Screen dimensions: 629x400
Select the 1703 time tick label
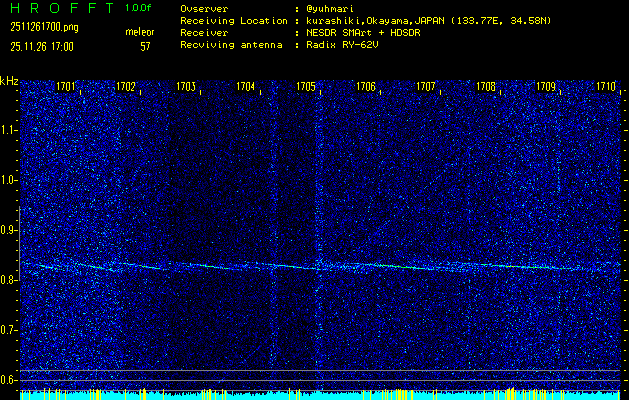click(186, 87)
